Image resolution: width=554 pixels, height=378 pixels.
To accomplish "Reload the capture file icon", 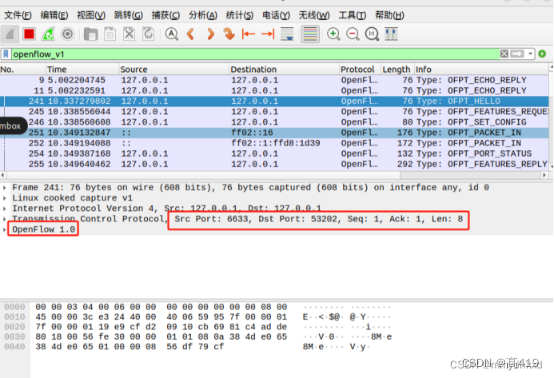I will click(148, 34).
